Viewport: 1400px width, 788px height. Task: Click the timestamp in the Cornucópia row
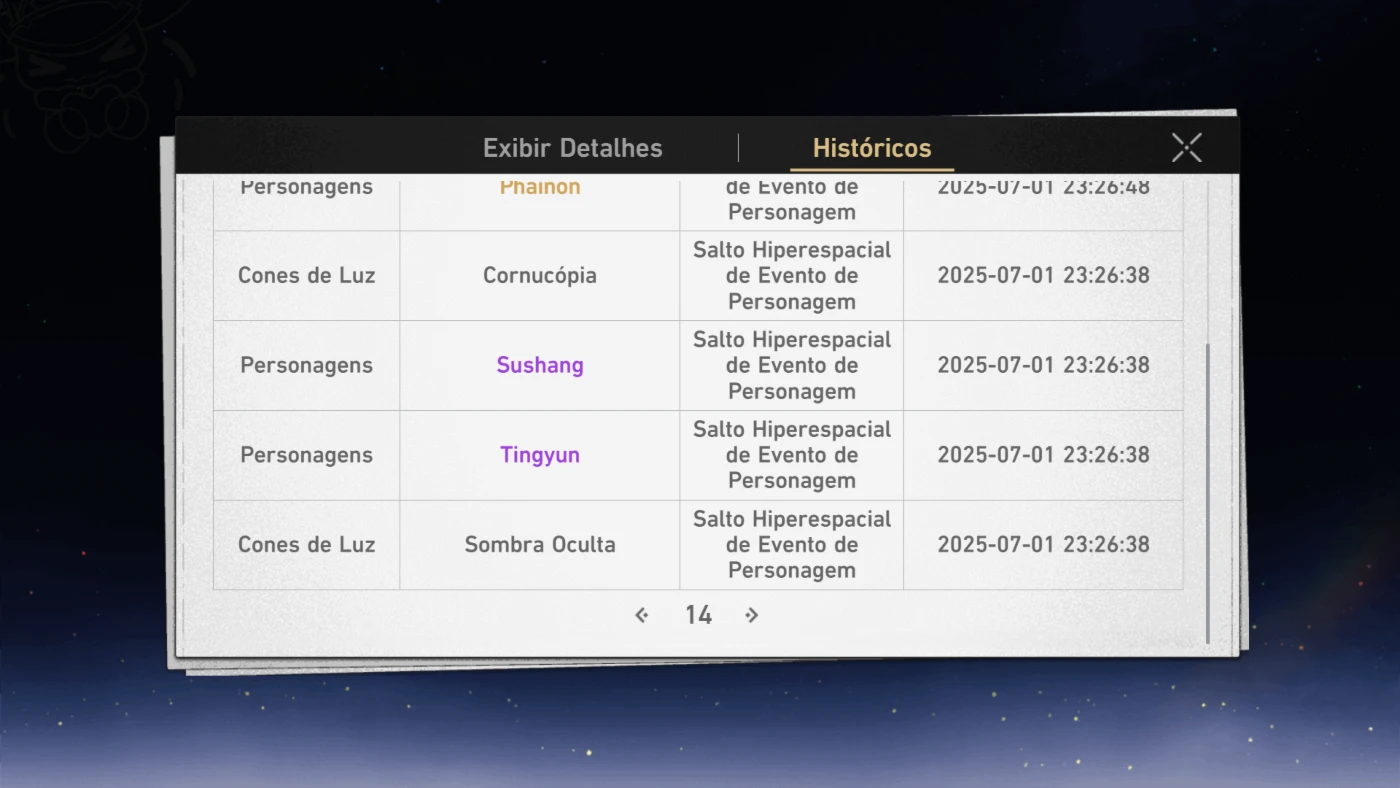[x=1043, y=275]
